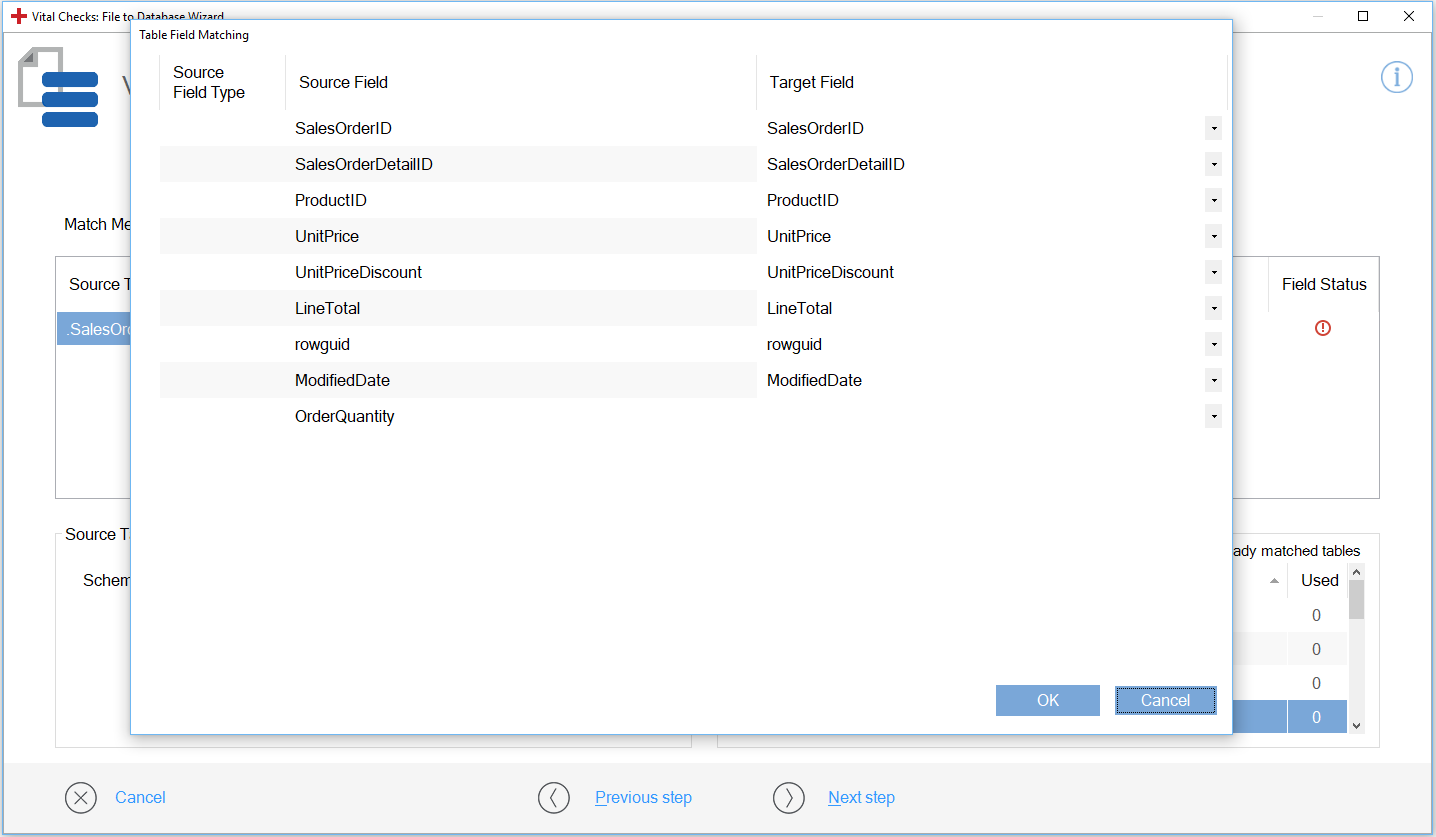Open Target Field dropdown for OrderQuantity

click(1213, 416)
